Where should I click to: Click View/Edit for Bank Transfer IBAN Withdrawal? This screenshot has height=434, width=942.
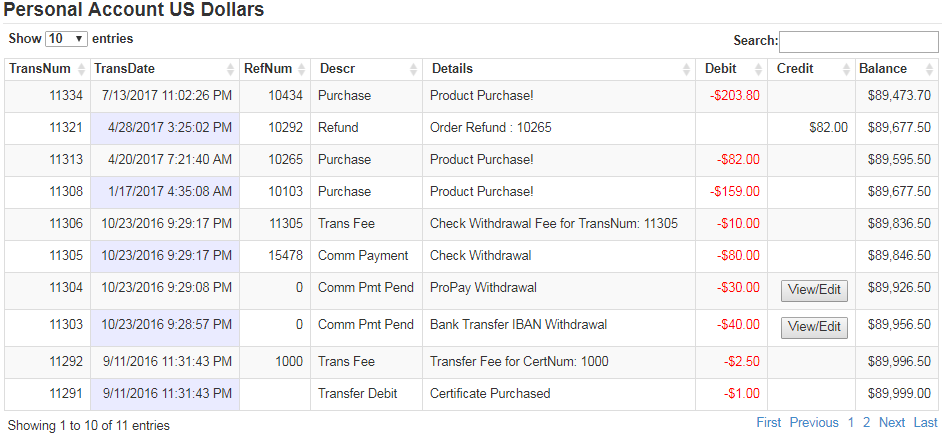click(814, 328)
